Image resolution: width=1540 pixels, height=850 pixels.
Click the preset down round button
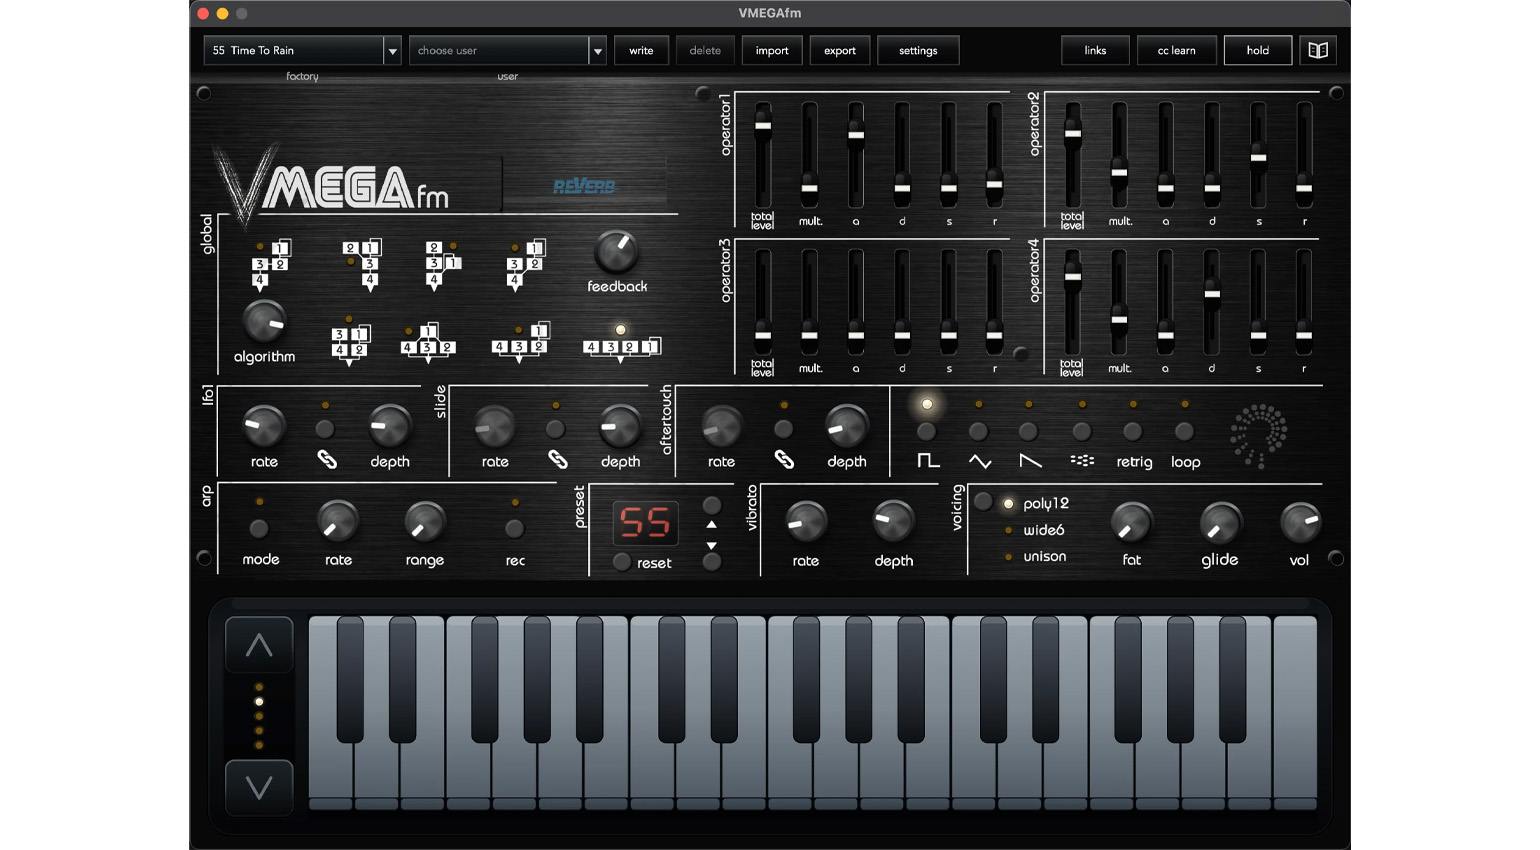tap(712, 562)
